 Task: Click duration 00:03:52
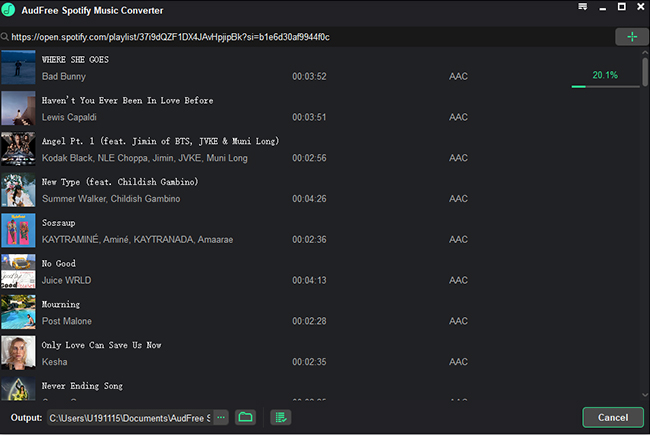point(309,77)
